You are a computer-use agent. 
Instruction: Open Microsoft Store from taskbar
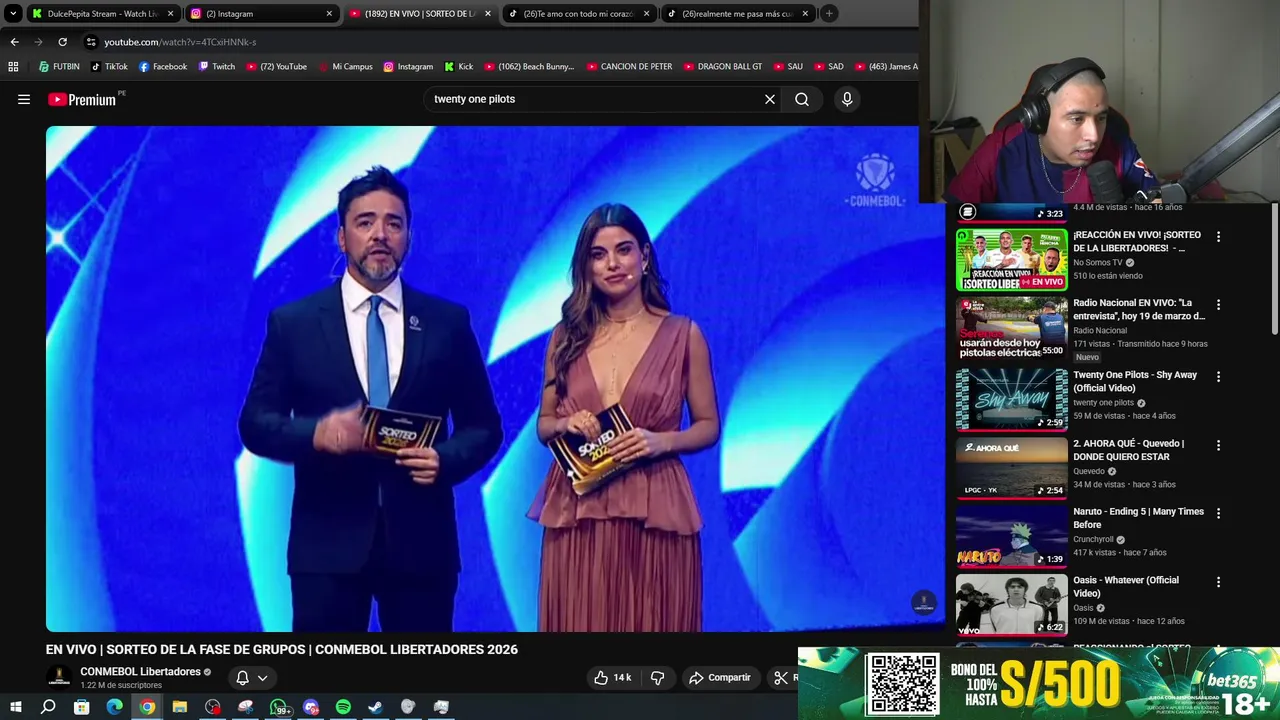[x=81, y=707]
